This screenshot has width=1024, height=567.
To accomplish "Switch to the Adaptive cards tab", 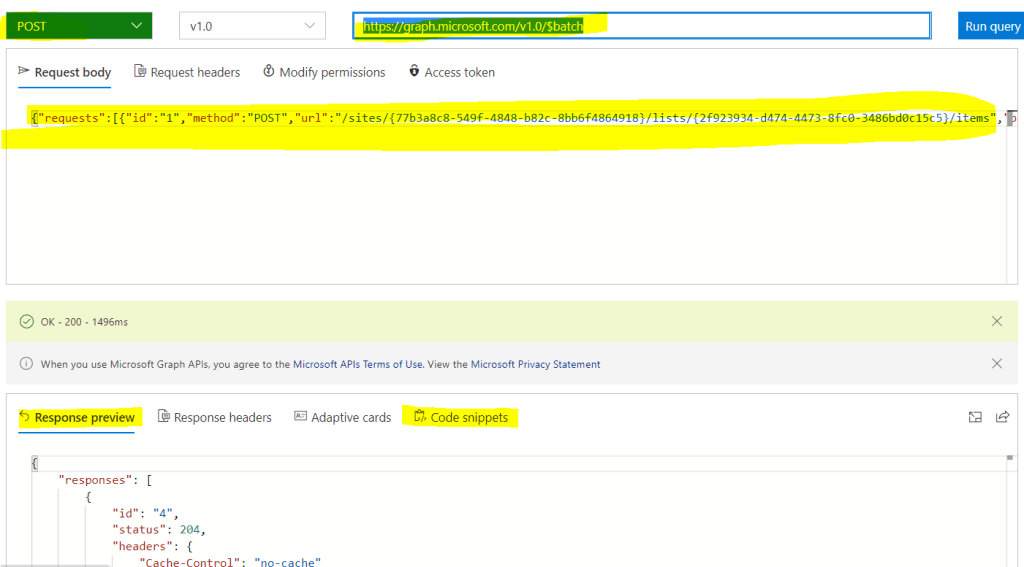I will [342, 417].
